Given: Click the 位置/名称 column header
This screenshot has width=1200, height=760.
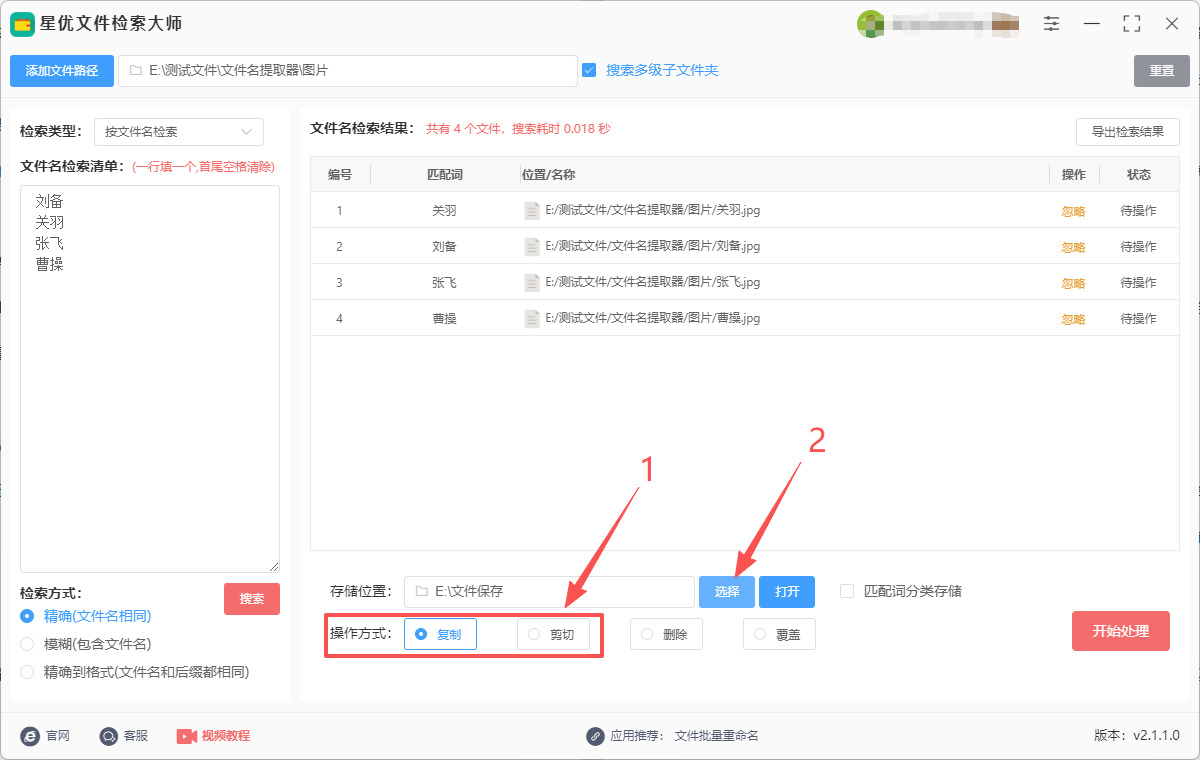Looking at the screenshot, I should [549, 174].
